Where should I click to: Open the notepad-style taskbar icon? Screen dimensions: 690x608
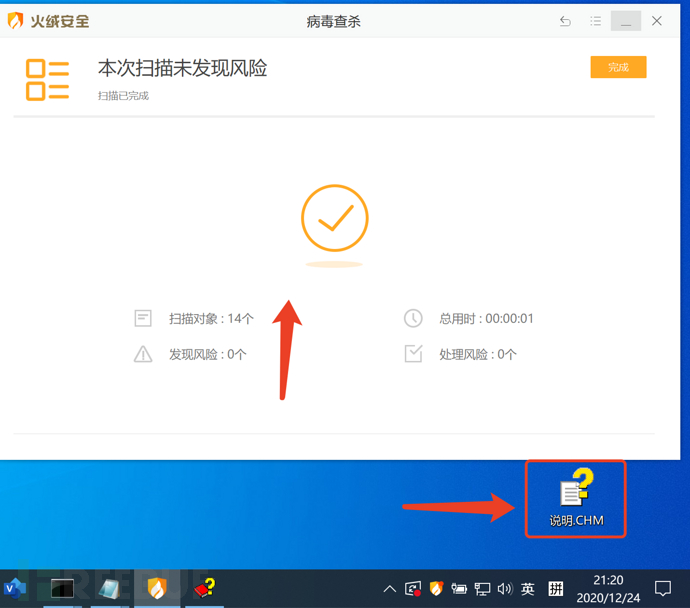(109, 589)
